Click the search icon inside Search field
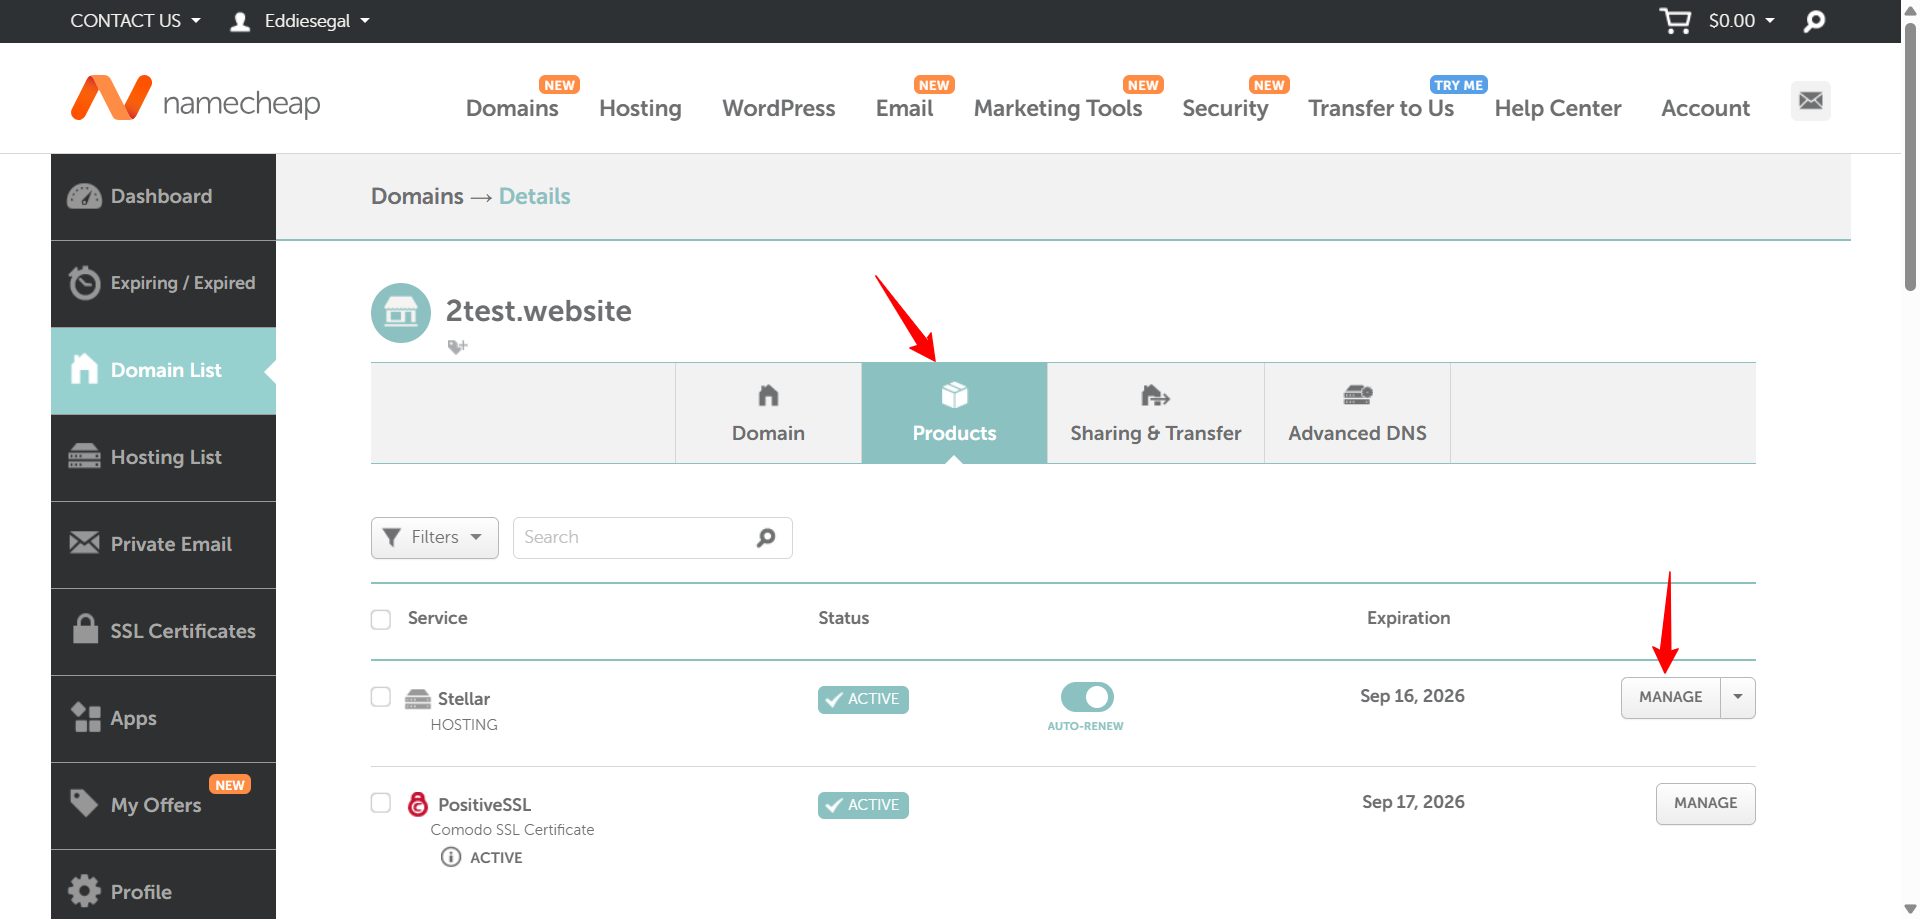Image resolution: width=1920 pixels, height=919 pixels. (766, 538)
